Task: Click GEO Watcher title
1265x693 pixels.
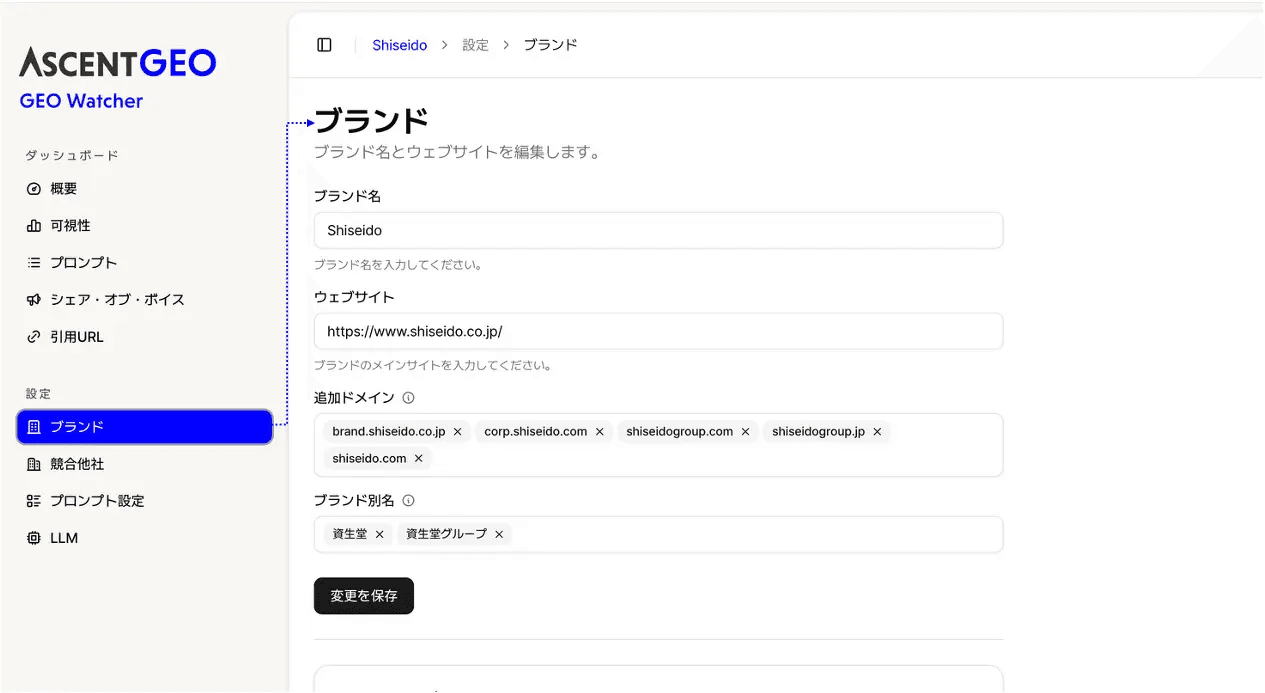Action: 81,101
